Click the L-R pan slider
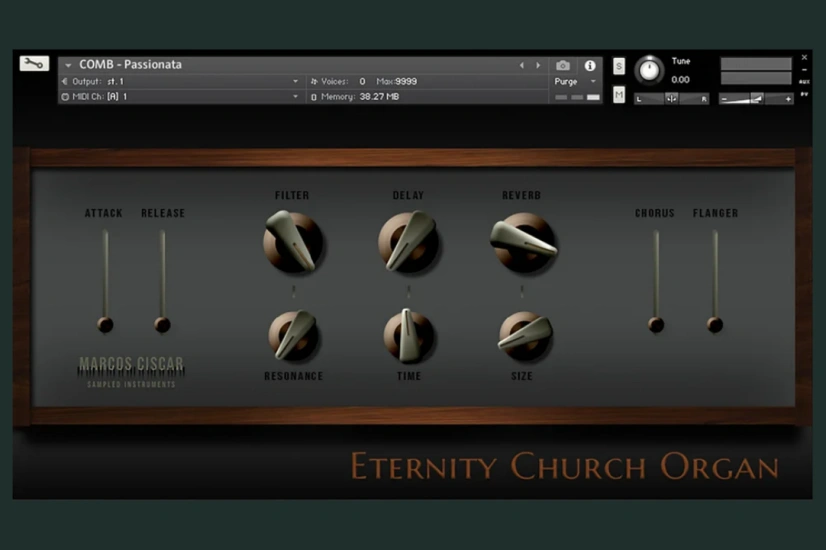The height and width of the screenshot is (550, 826). (x=672, y=99)
